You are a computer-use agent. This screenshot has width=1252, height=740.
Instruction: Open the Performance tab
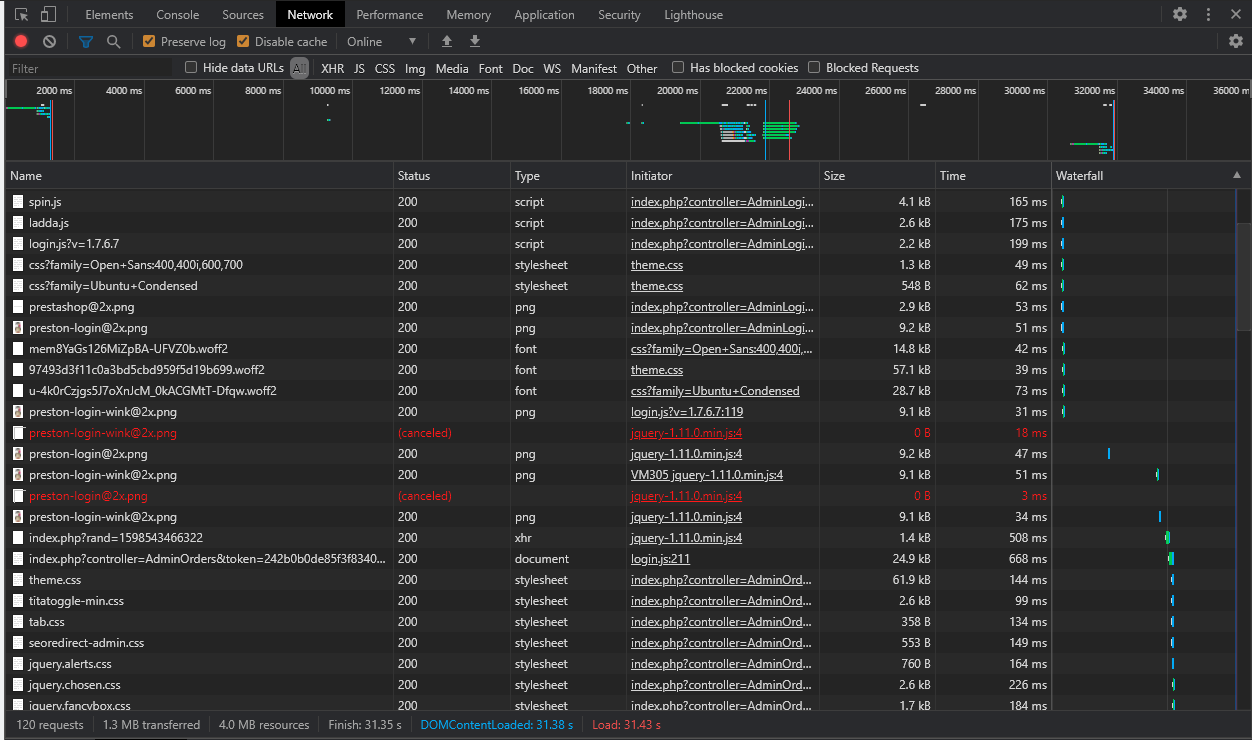[x=389, y=15]
